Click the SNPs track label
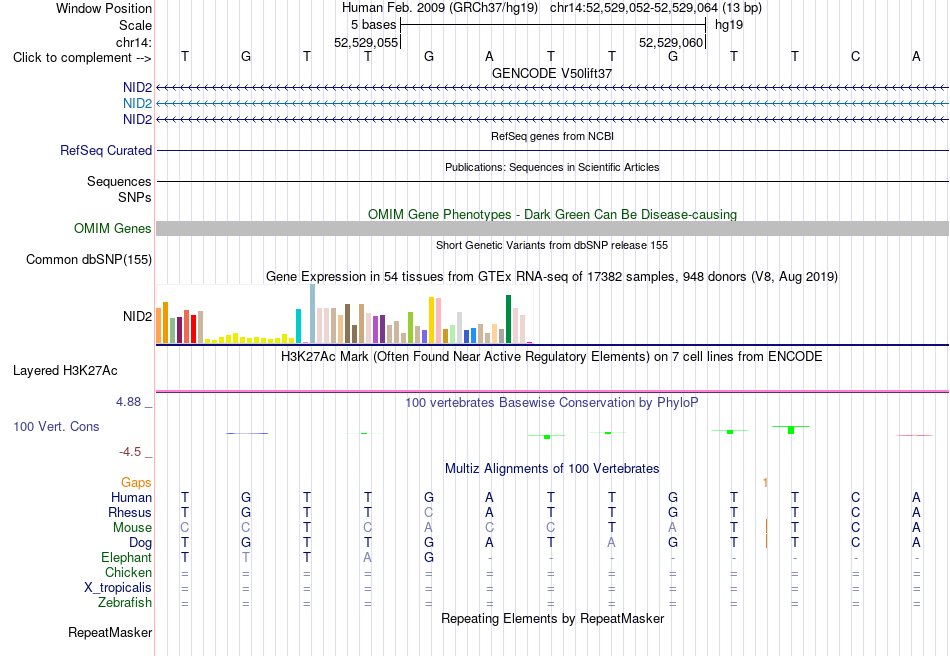Image resolution: width=950 pixels, height=656 pixels. point(135,197)
